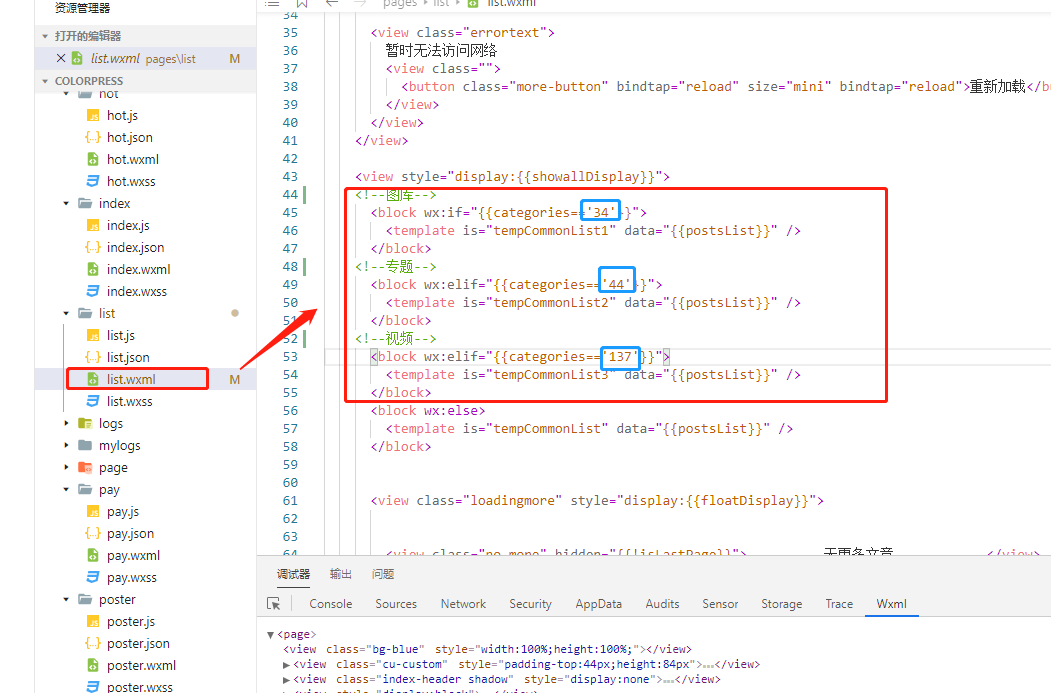The height and width of the screenshot is (693, 1051).
Task: Click the hot.js file icon
Action: pyautogui.click(x=93, y=115)
